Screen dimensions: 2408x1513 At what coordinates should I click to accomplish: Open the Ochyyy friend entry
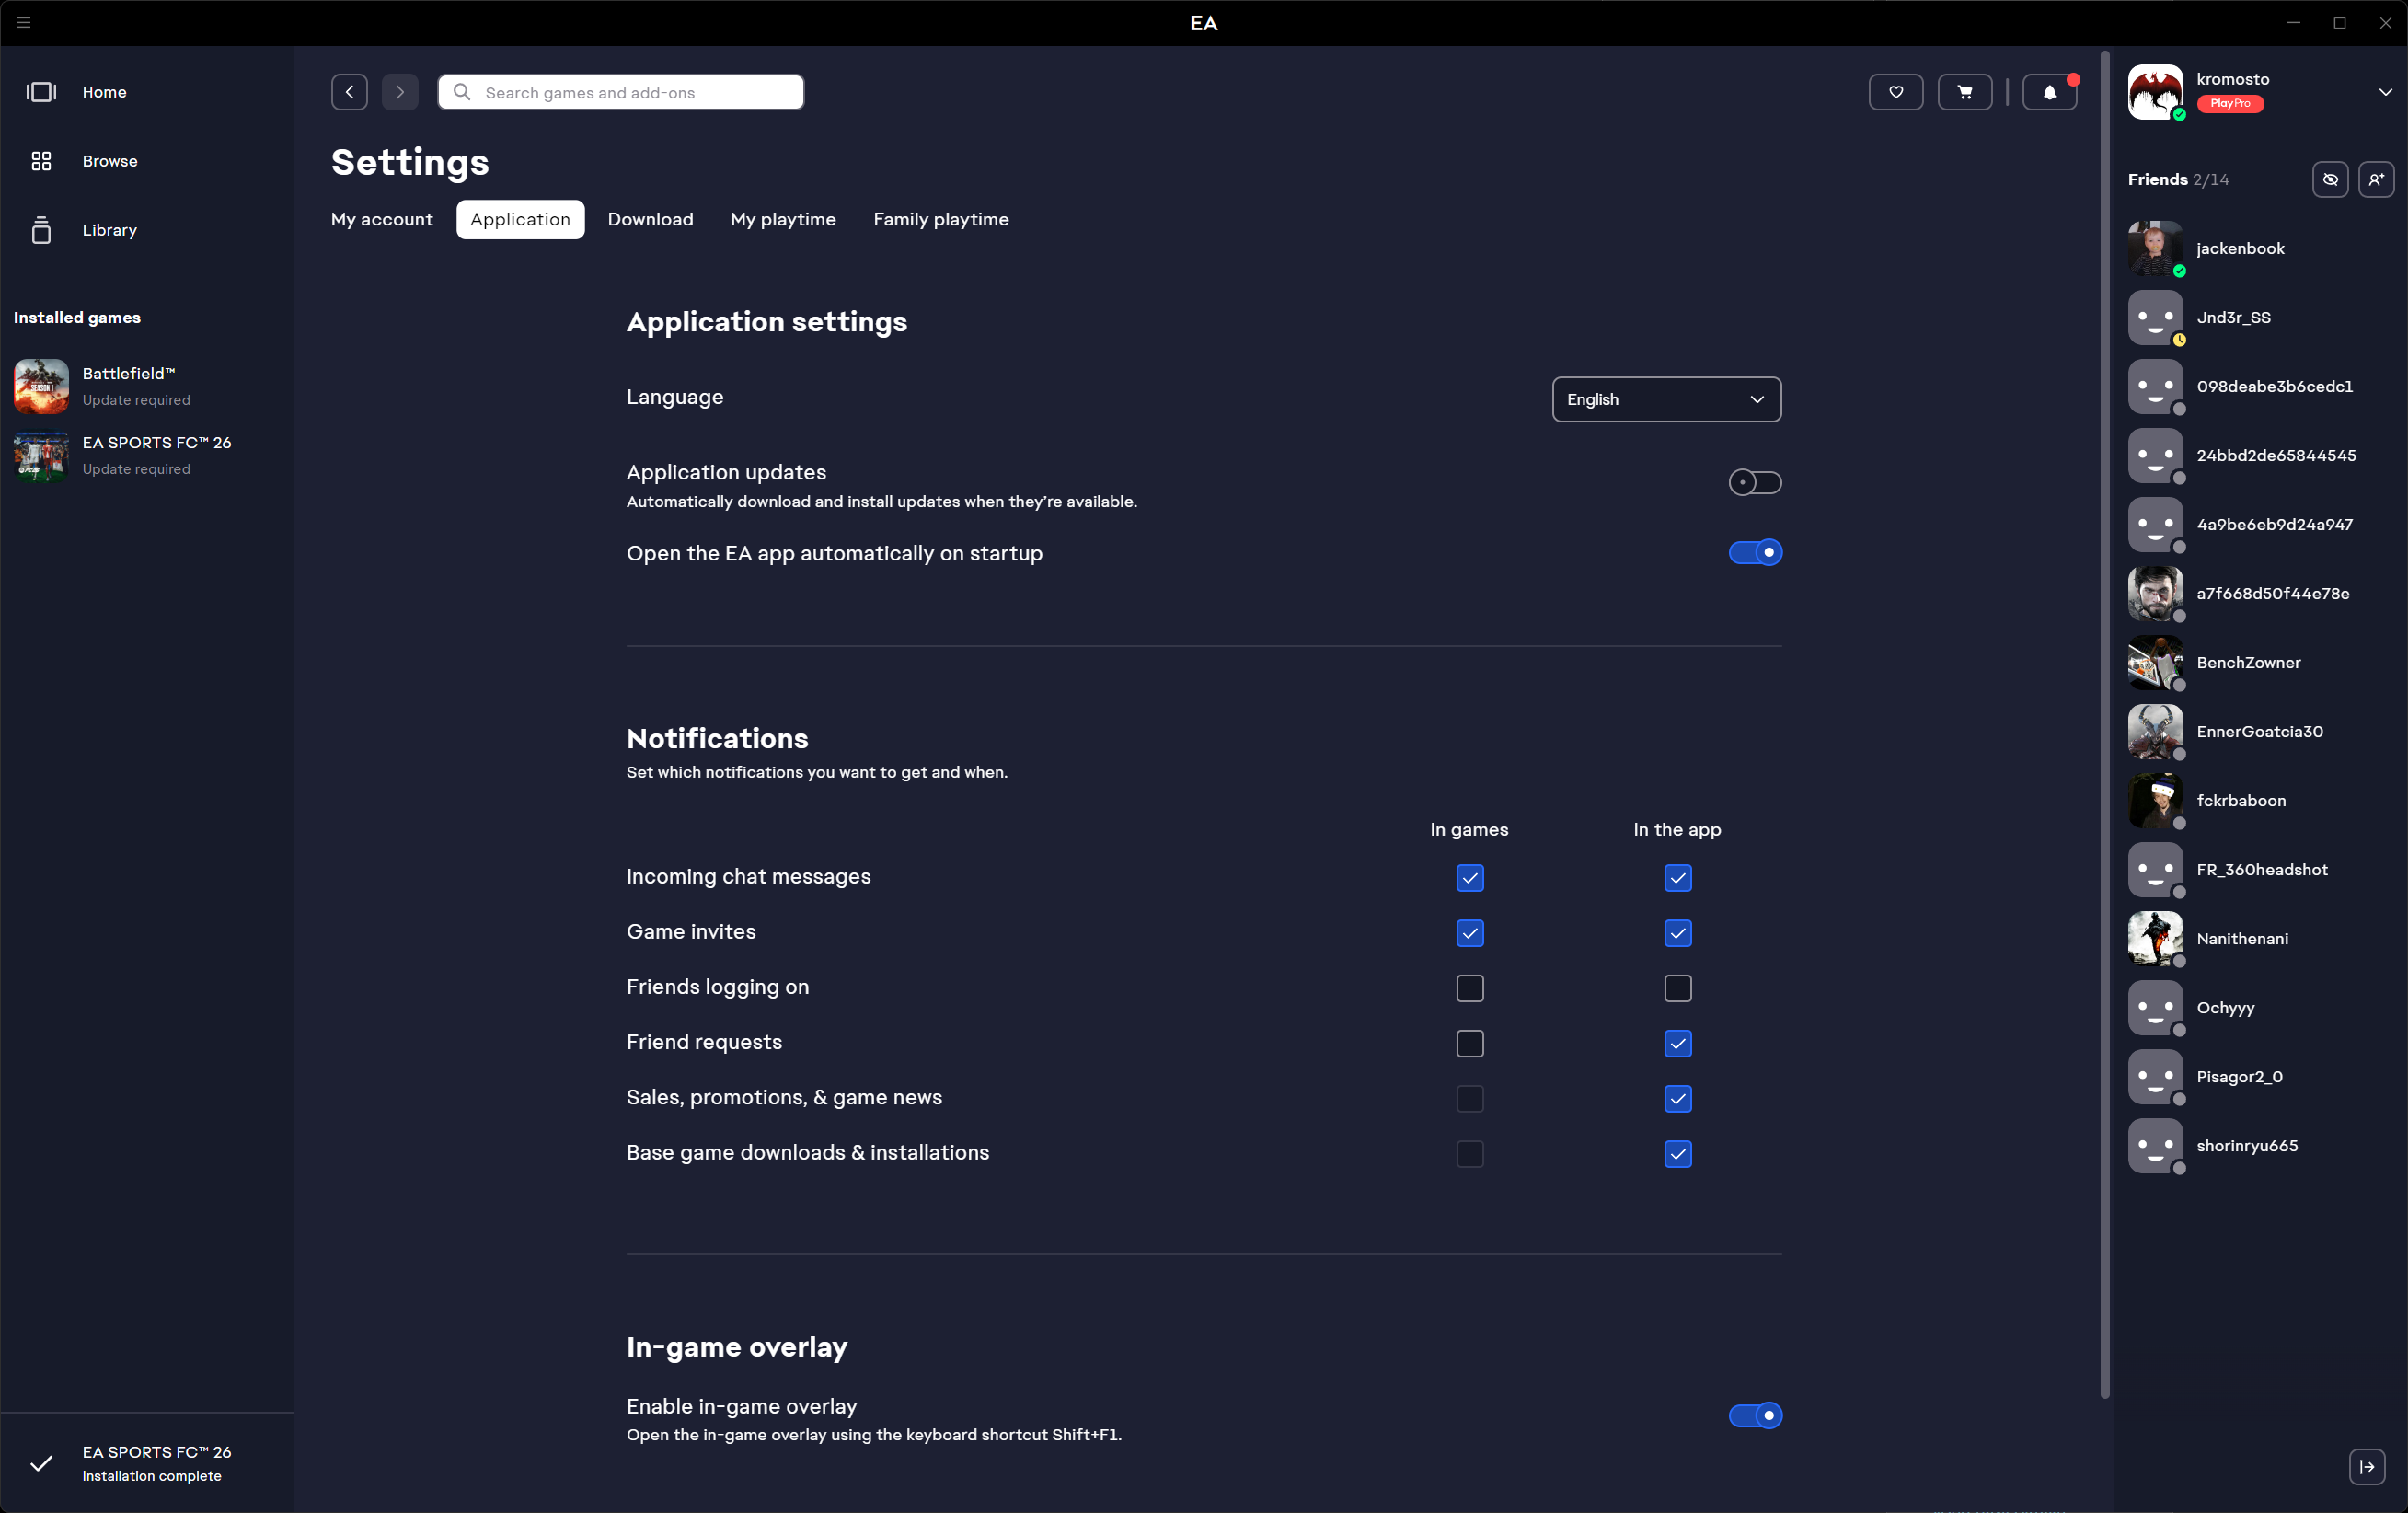point(2260,1007)
